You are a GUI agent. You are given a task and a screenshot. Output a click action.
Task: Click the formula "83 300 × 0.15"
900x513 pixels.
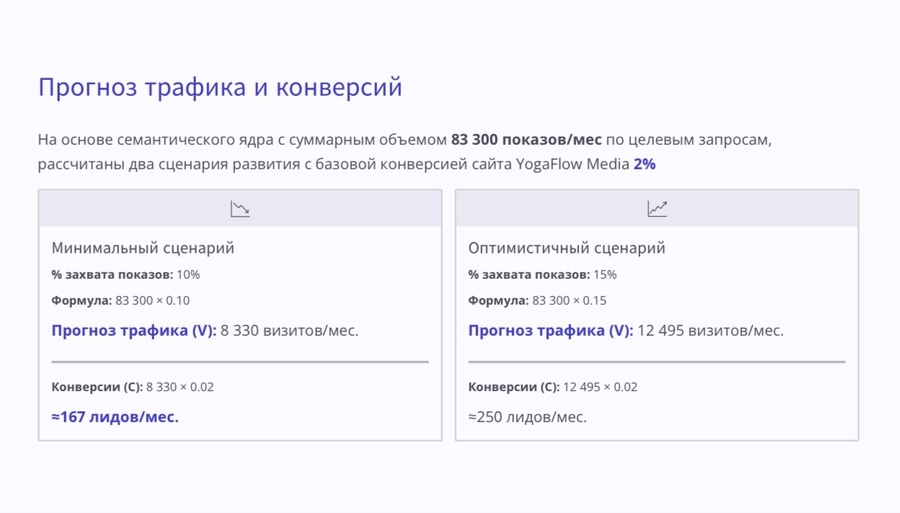569,301
